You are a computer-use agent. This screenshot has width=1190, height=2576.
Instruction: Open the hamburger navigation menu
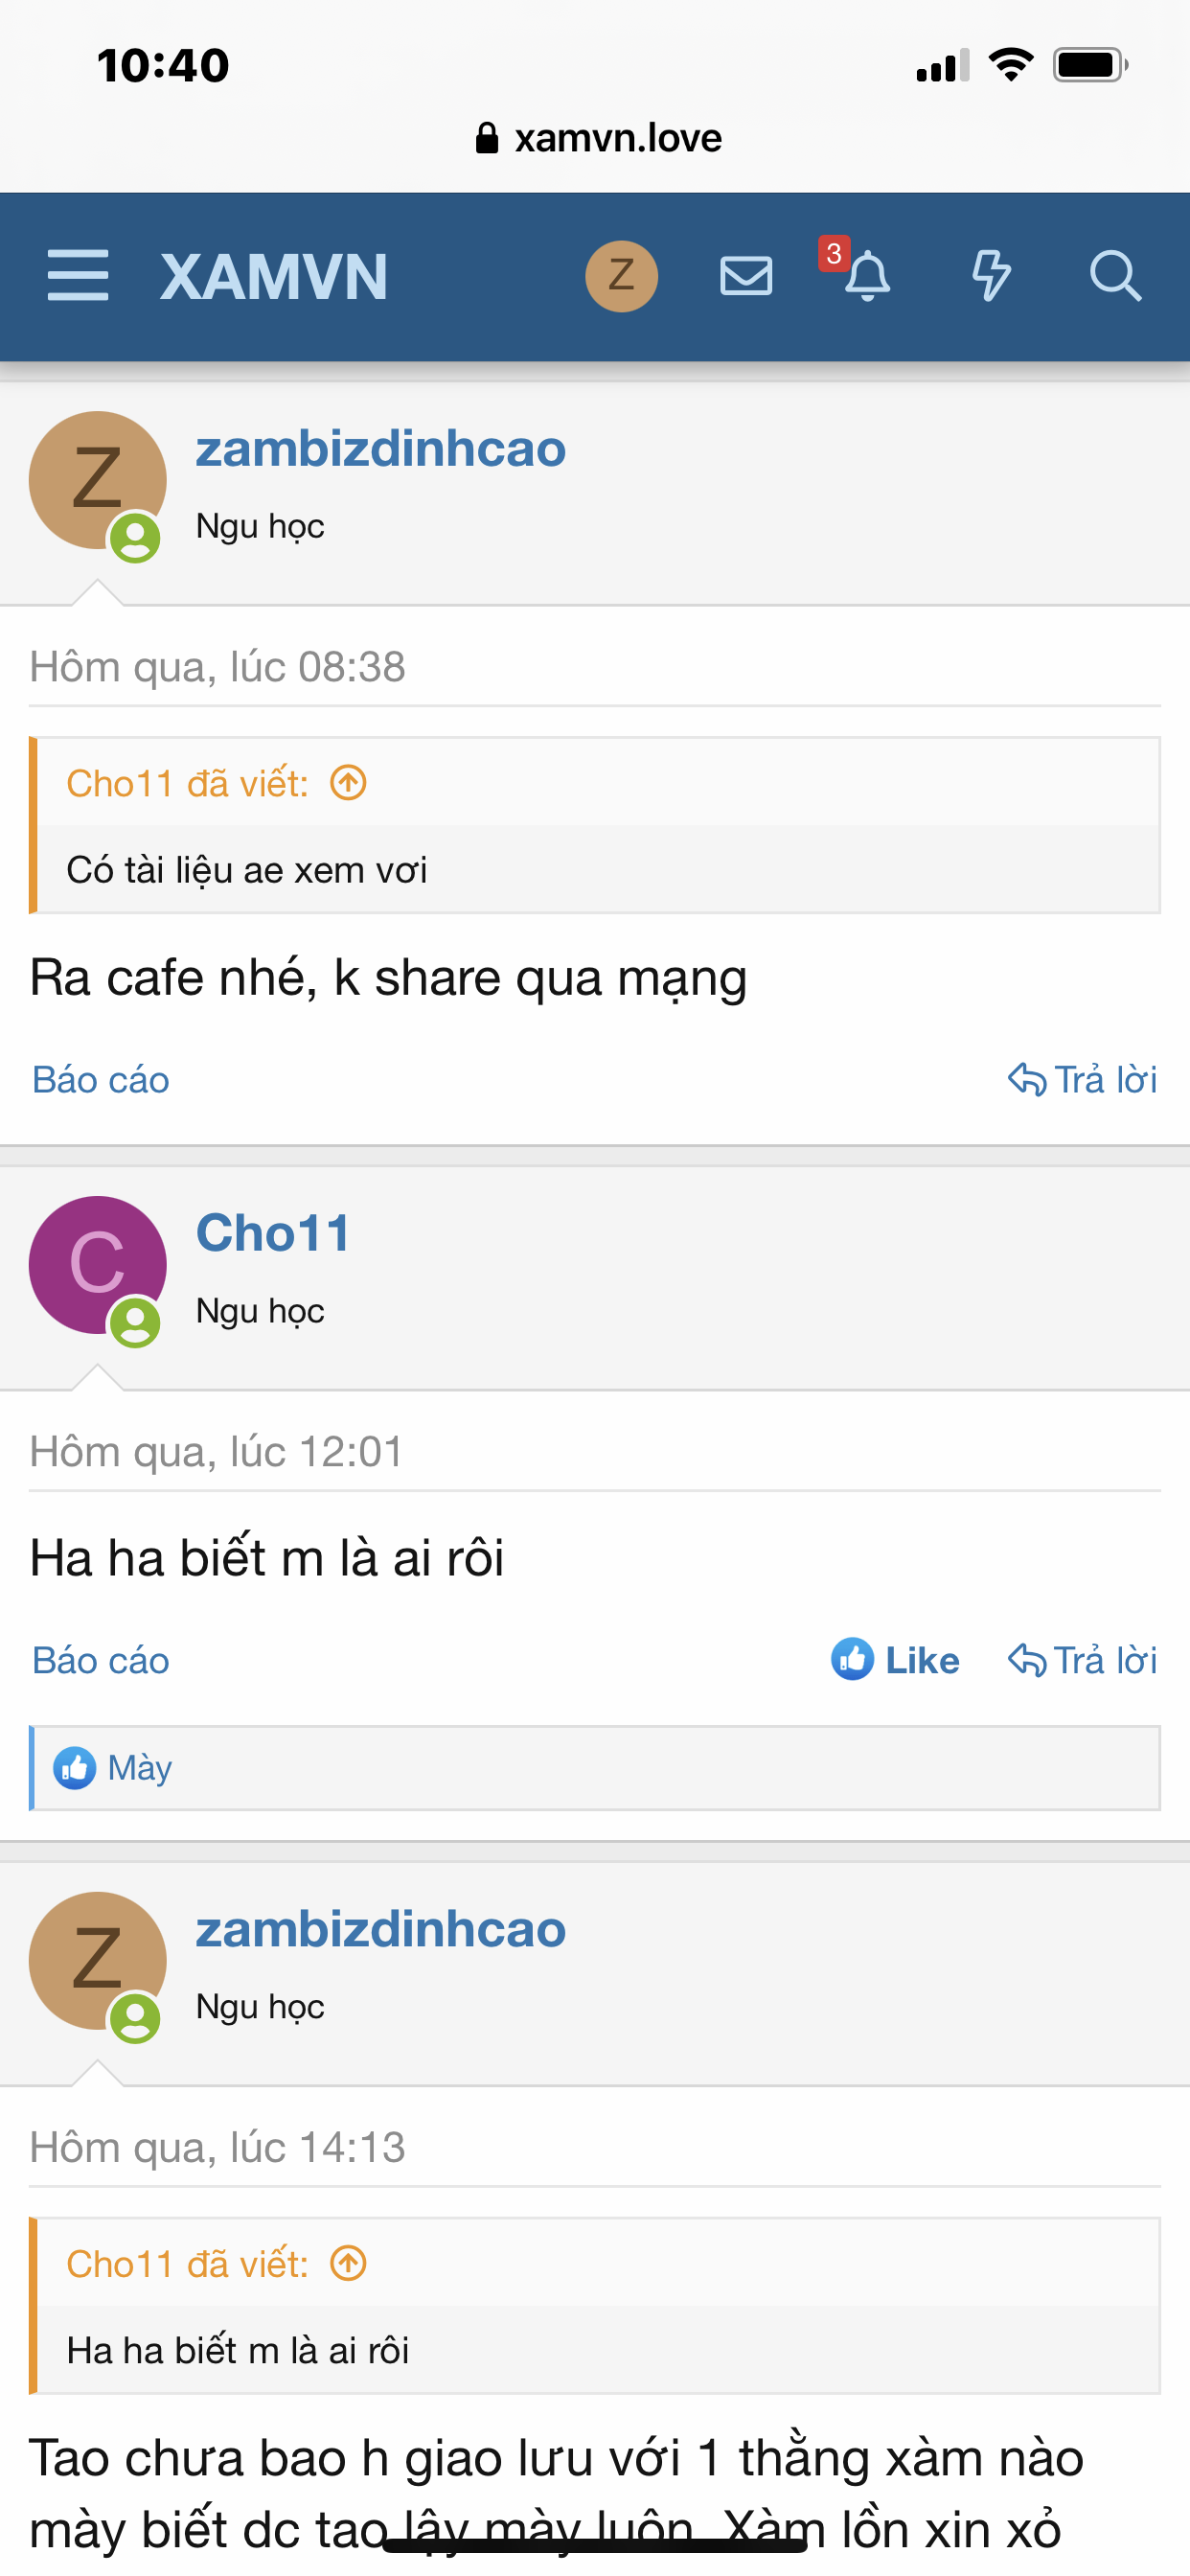[x=78, y=276]
